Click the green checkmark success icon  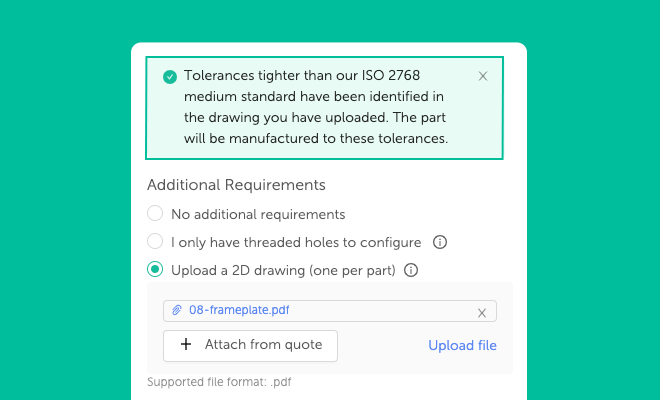(x=170, y=77)
